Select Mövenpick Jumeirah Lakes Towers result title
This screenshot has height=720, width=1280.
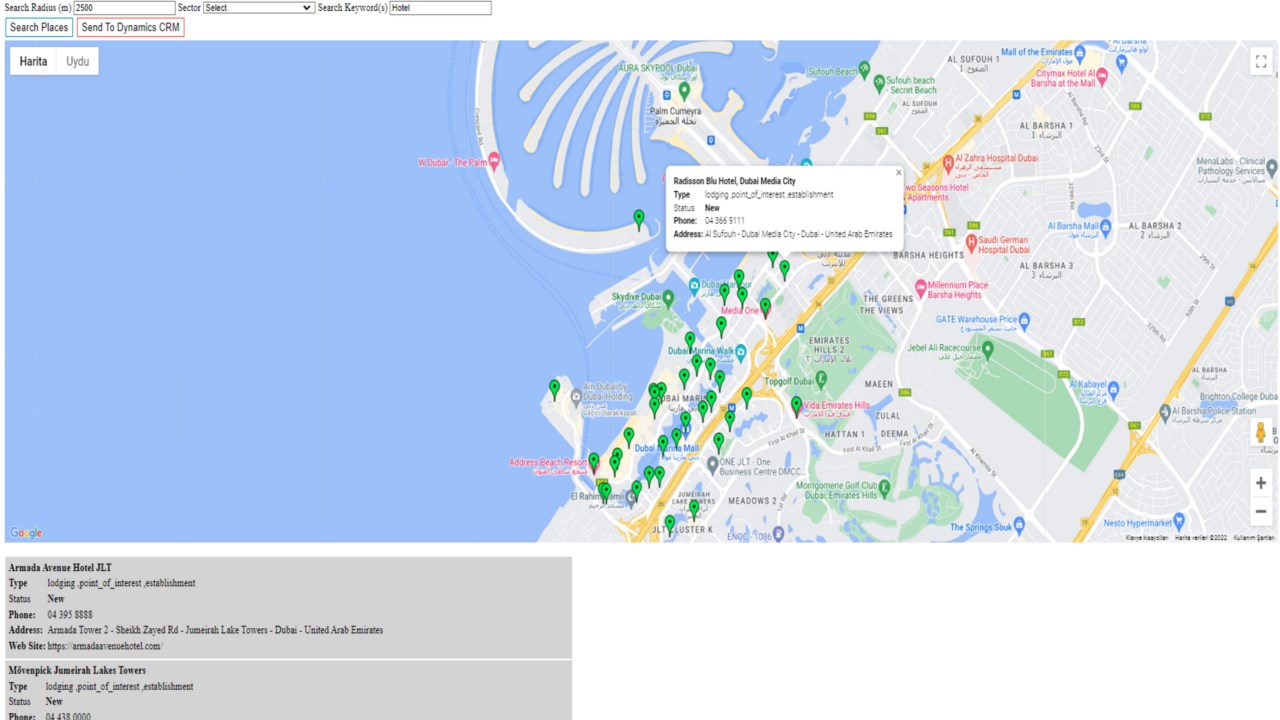coord(77,670)
